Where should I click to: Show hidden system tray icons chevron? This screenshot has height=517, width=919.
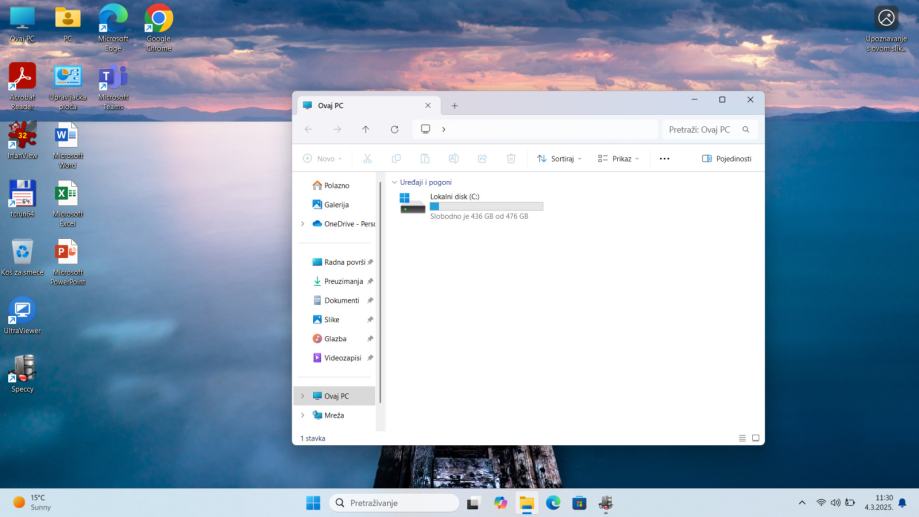(x=802, y=503)
